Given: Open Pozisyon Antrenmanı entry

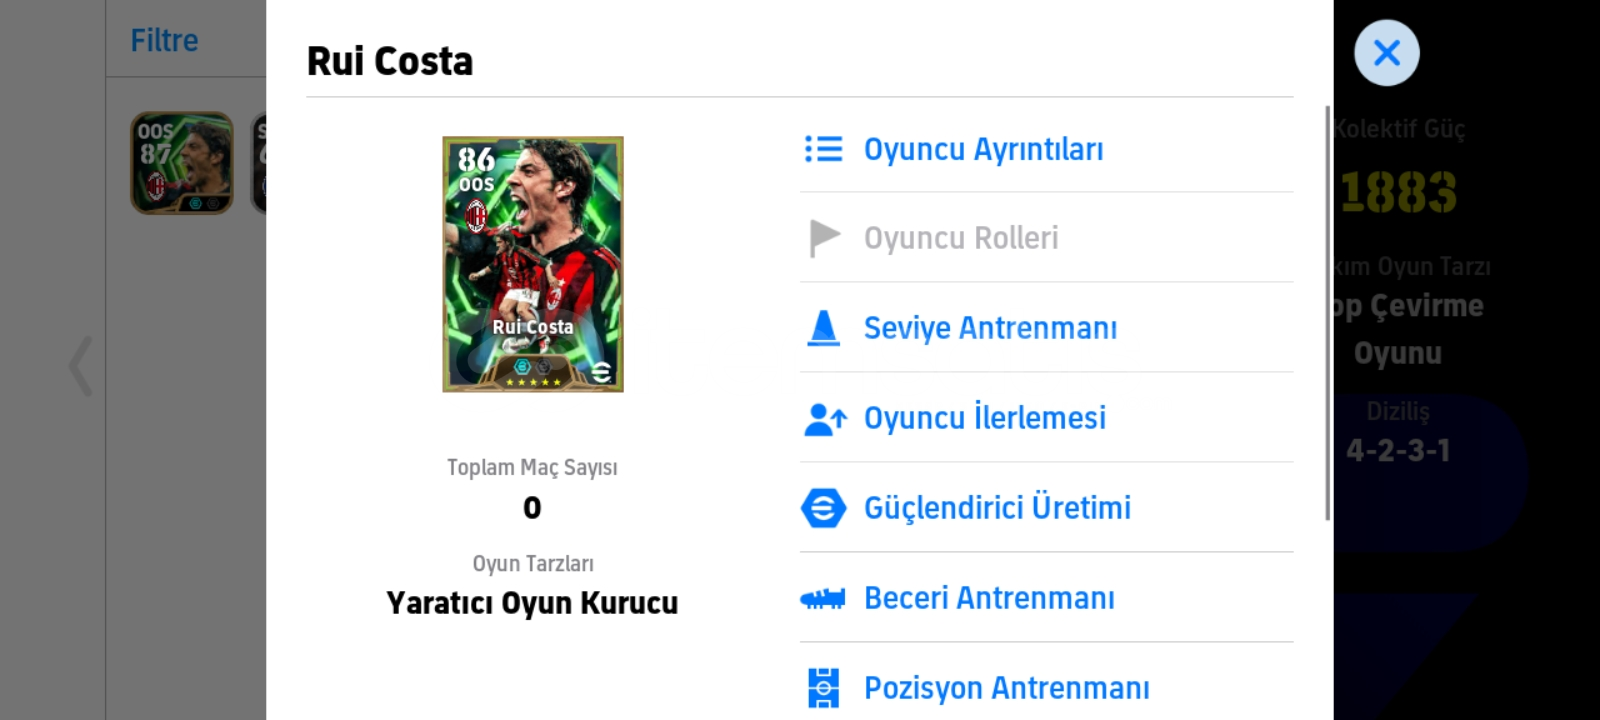Looking at the screenshot, I should click(1006, 688).
